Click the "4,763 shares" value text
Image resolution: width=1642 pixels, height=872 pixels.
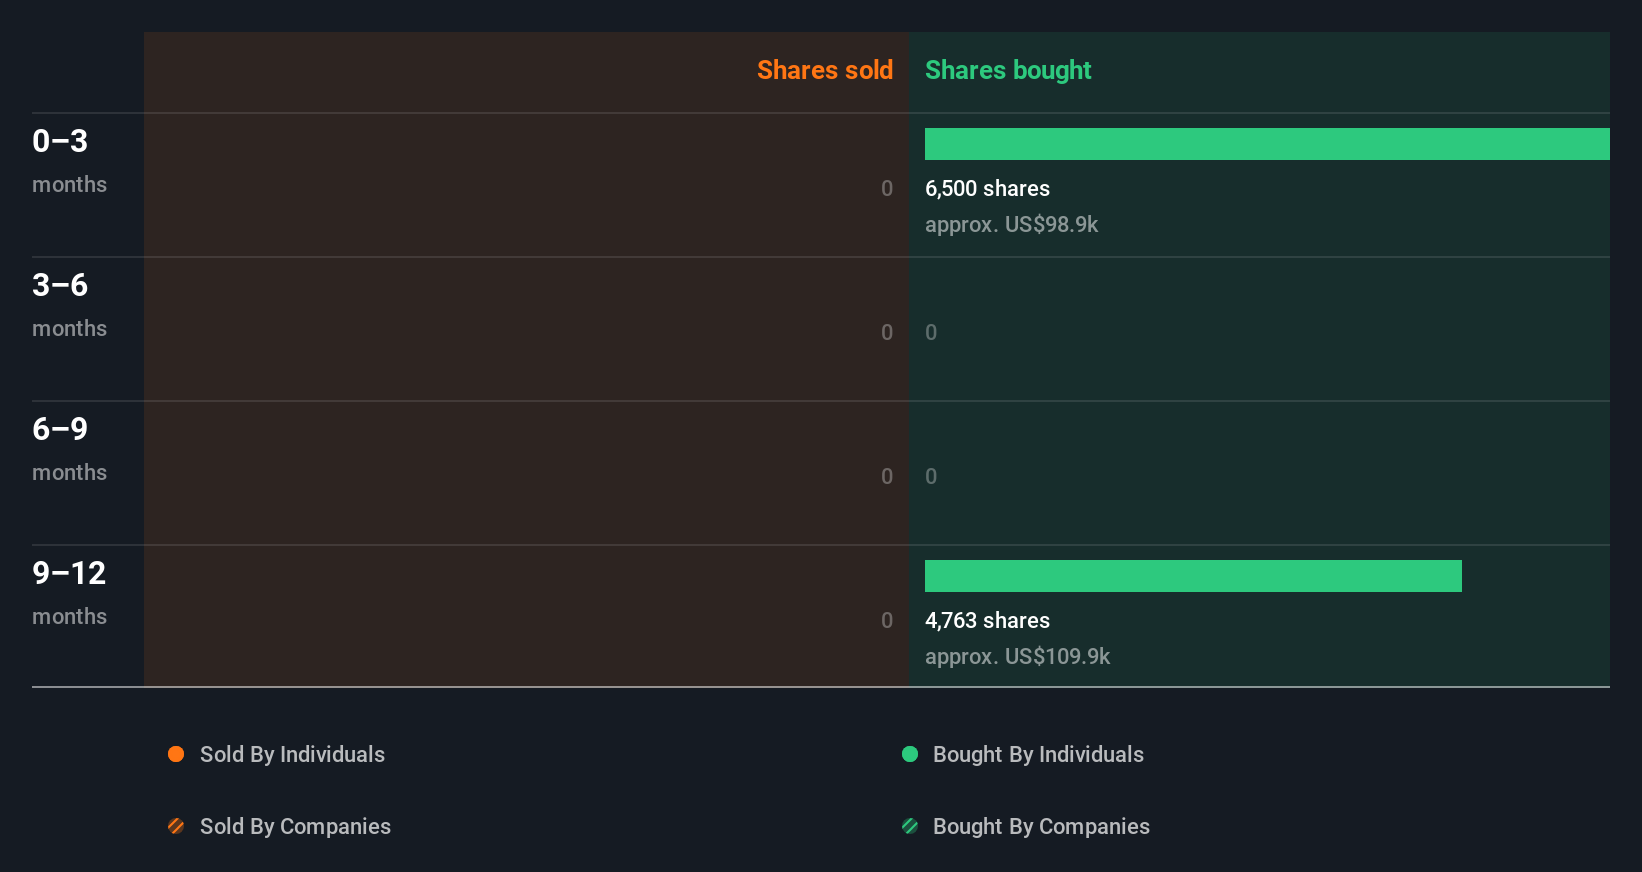tap(987, 620)
